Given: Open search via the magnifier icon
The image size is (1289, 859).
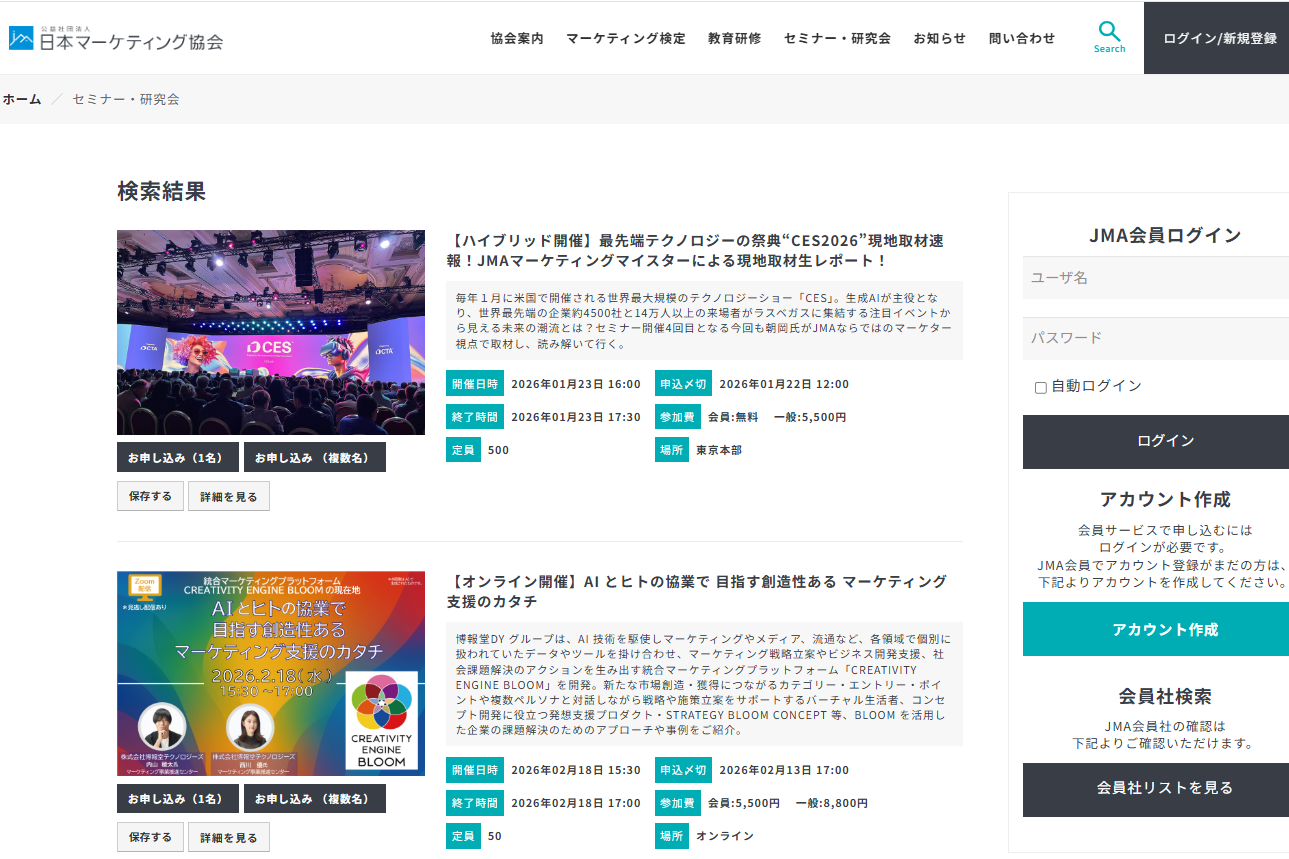Looking at the screenshot, I should 1108,33.
